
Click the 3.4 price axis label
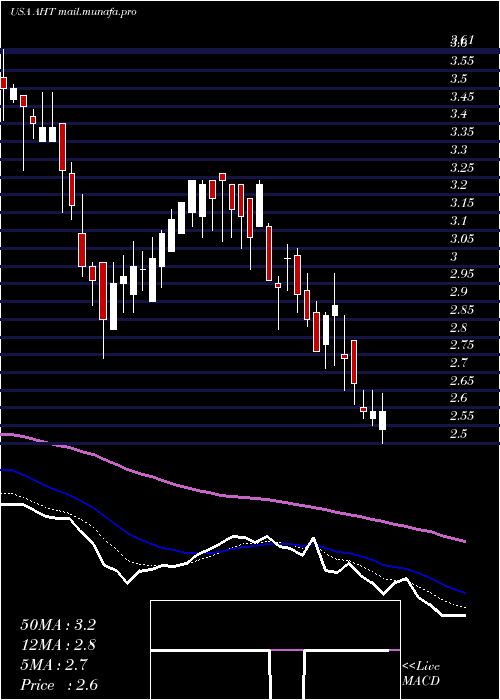459,114
